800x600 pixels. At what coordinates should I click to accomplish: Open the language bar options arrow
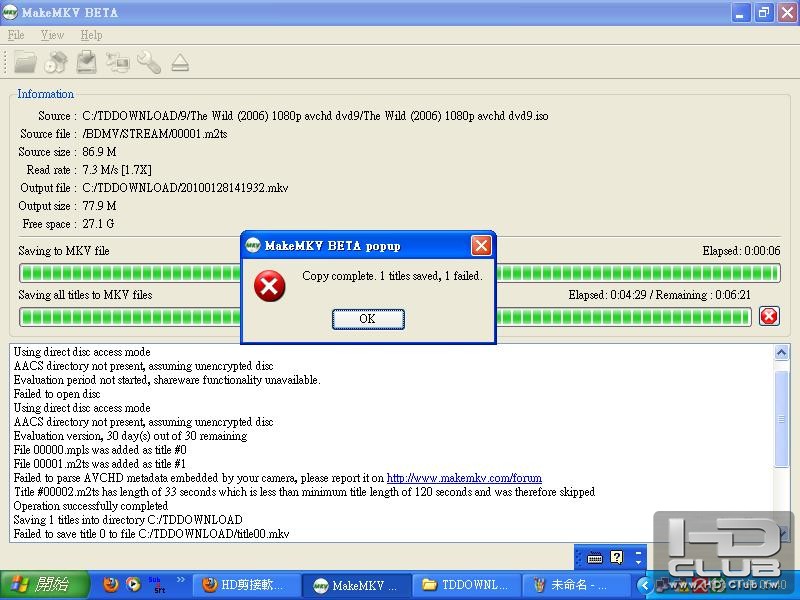click(638, 562)
